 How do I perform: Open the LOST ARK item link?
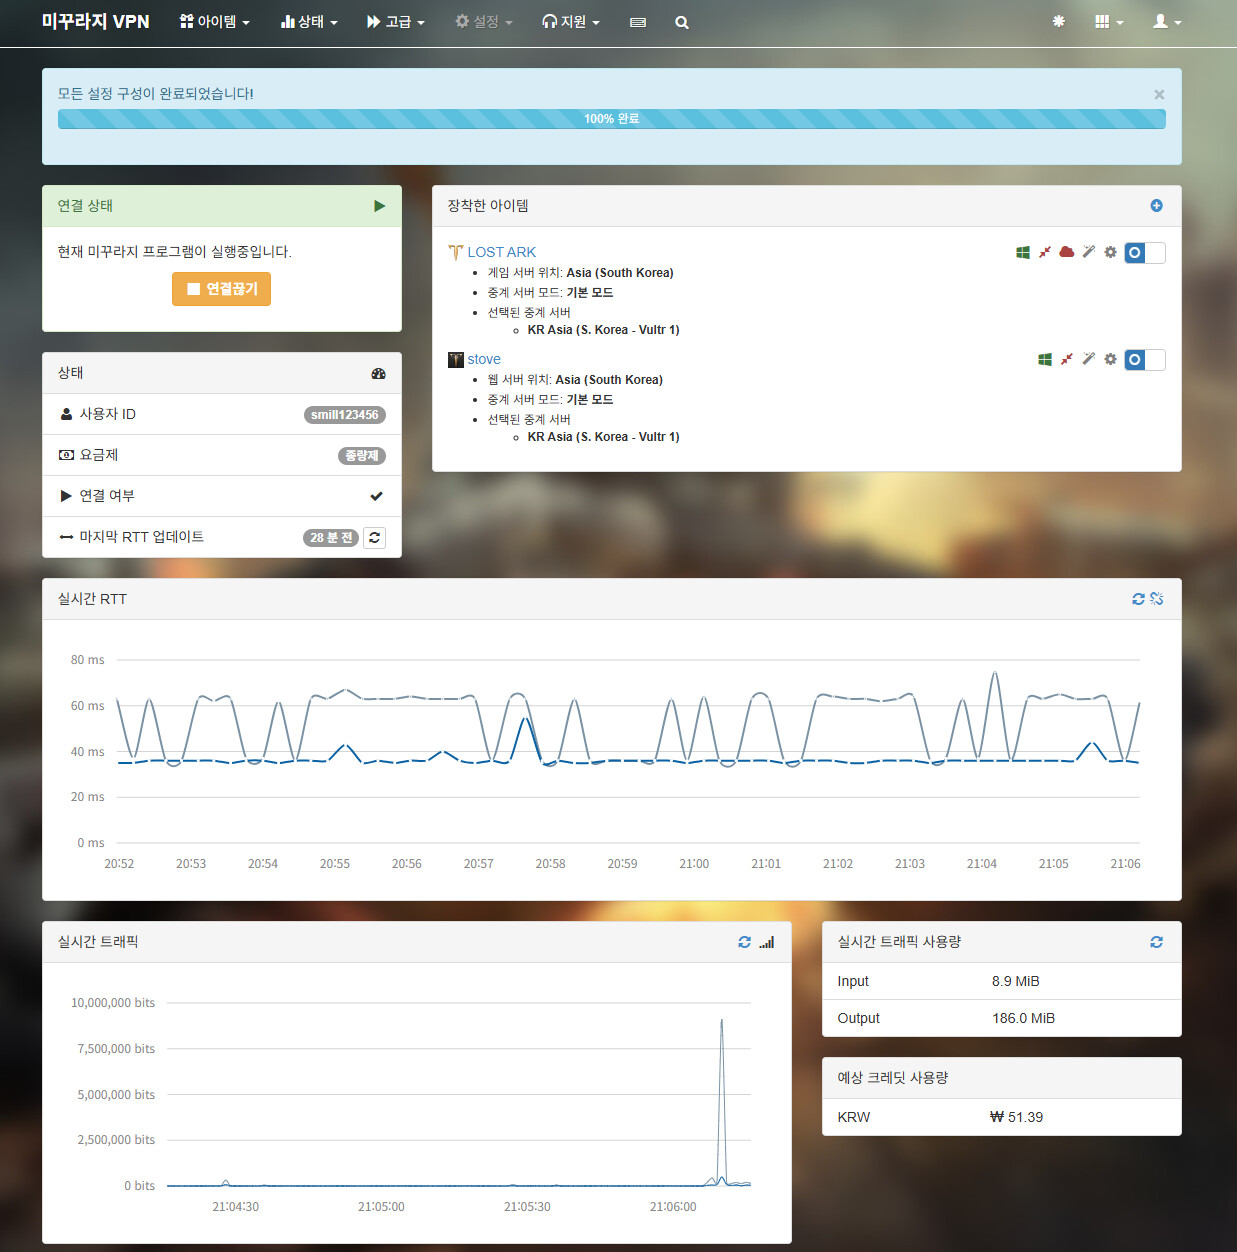pos(501,252)
